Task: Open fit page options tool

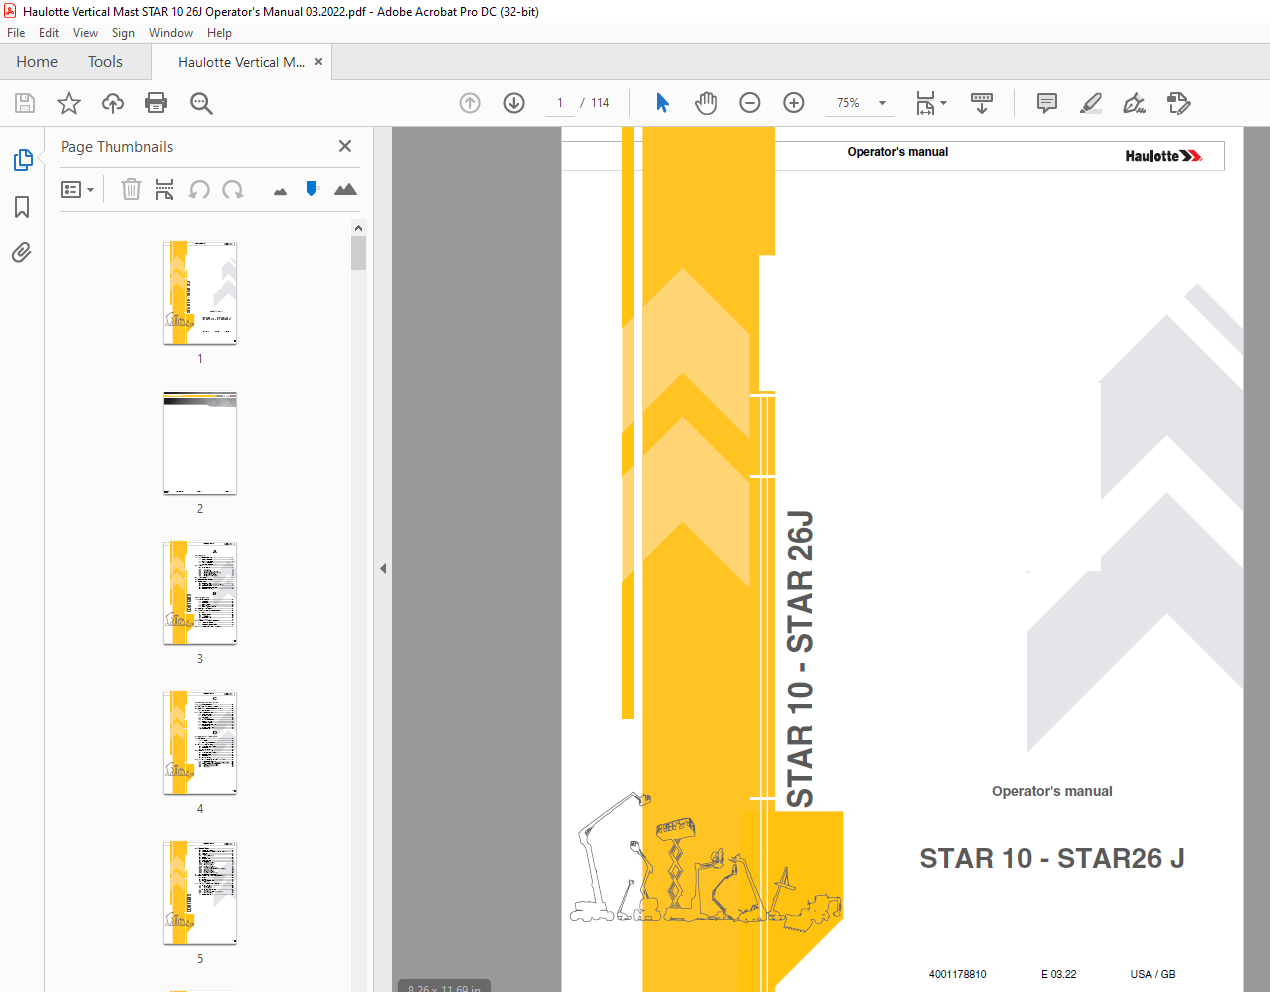Action: tap(925, 103)
